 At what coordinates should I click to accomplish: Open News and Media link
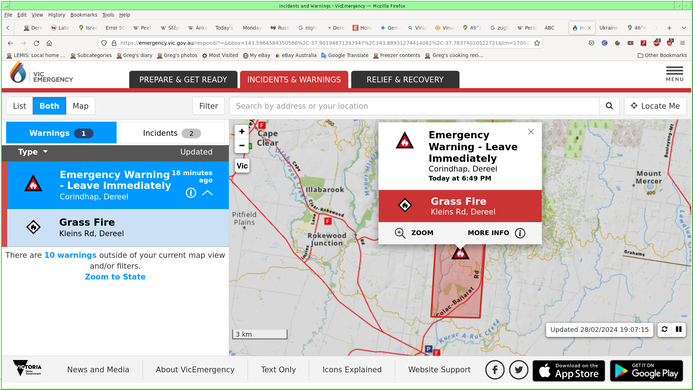click(98, 370)
